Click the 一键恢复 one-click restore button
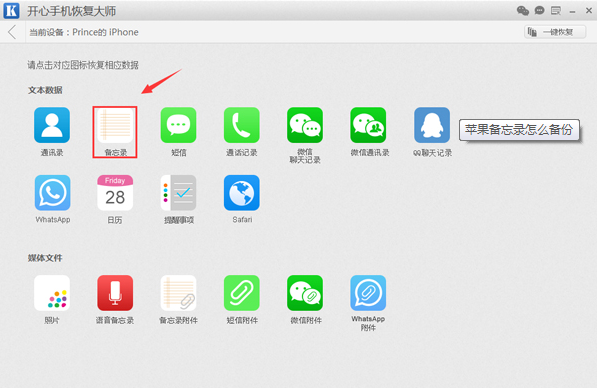Screen dimensions: 597x388 click(x=555, y=32)
